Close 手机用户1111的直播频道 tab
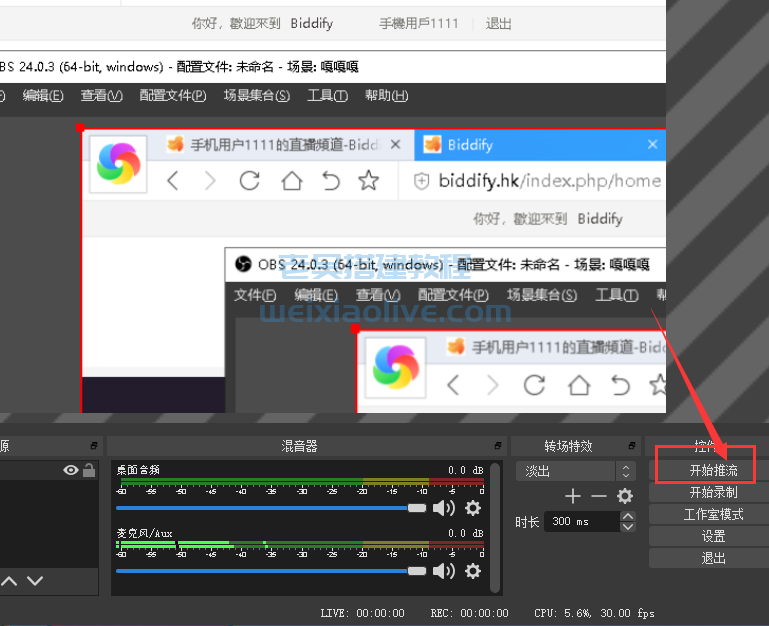Screen dimensions: 769x626 395,145
